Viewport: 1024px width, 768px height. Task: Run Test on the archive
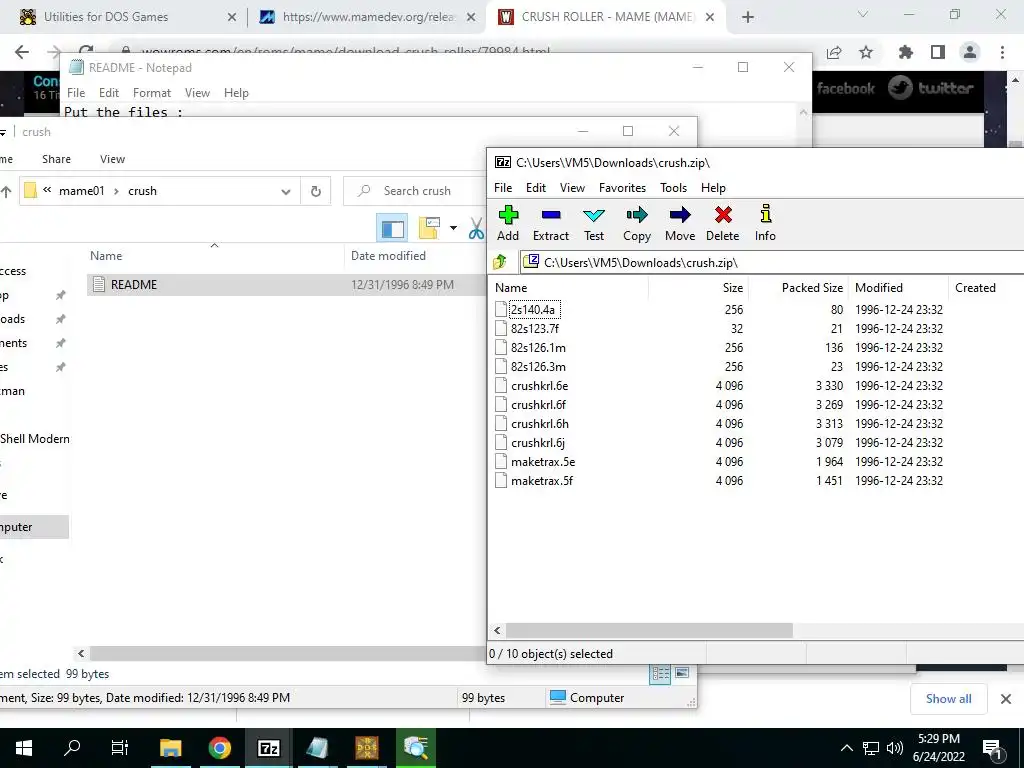click(x=594, y=223)
